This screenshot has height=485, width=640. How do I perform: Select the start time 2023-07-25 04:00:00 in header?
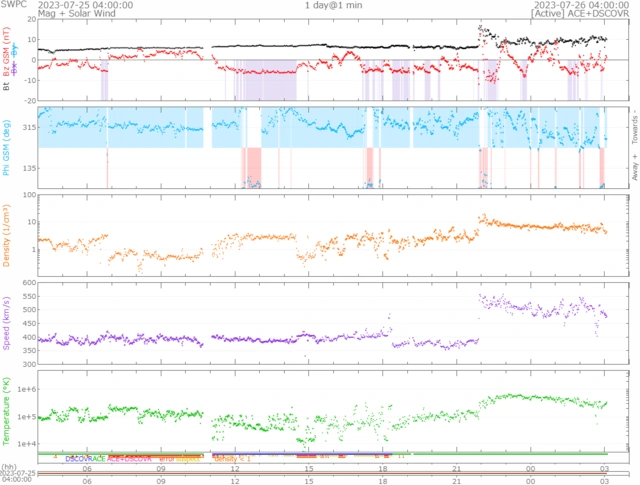pos(85,5)
